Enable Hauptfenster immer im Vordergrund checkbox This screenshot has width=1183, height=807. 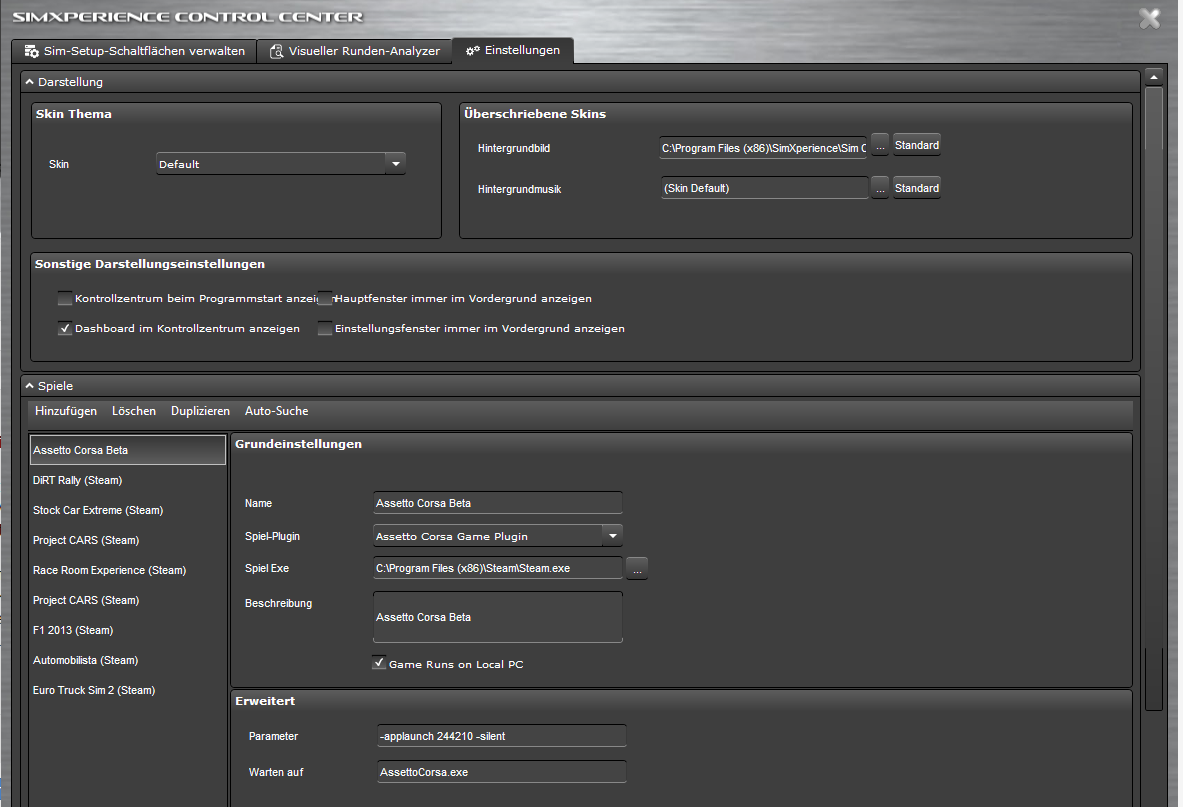point(325,299)
